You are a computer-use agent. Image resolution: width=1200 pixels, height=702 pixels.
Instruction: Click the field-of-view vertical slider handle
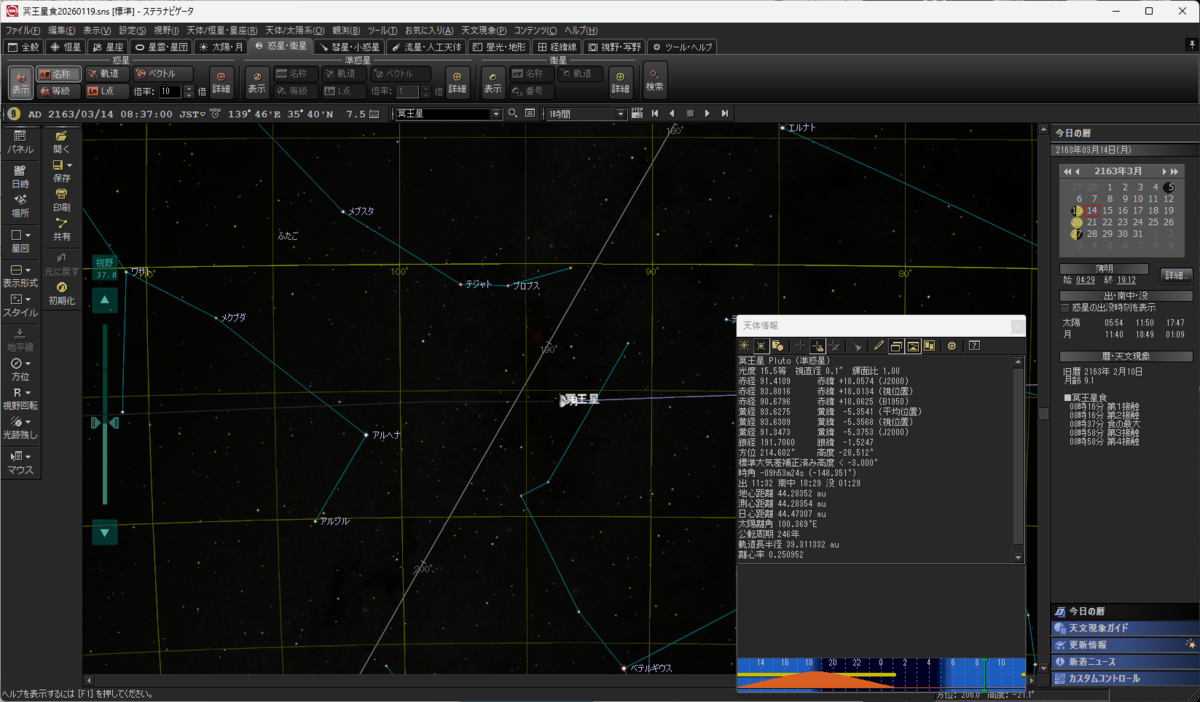tap(105, 424)
